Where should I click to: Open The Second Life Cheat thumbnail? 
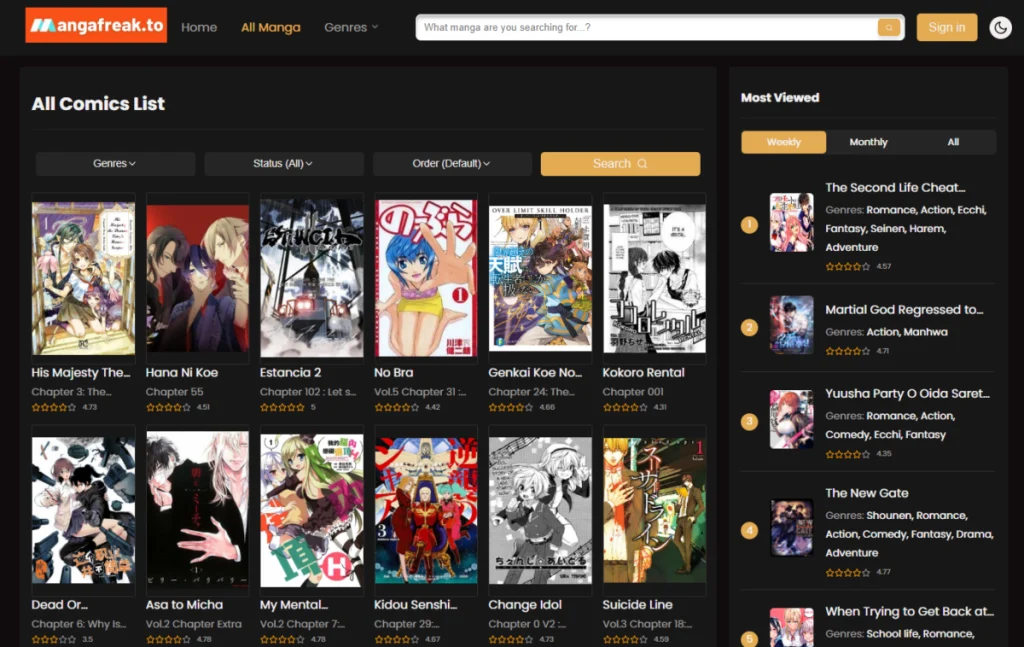792,222
